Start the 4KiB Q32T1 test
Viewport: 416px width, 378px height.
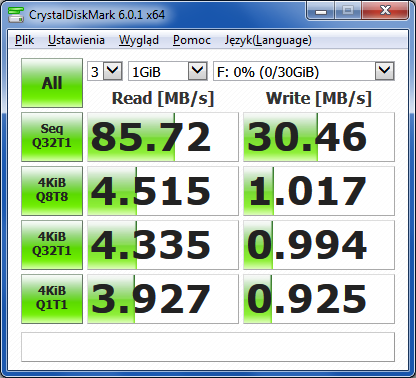[52, 245]
